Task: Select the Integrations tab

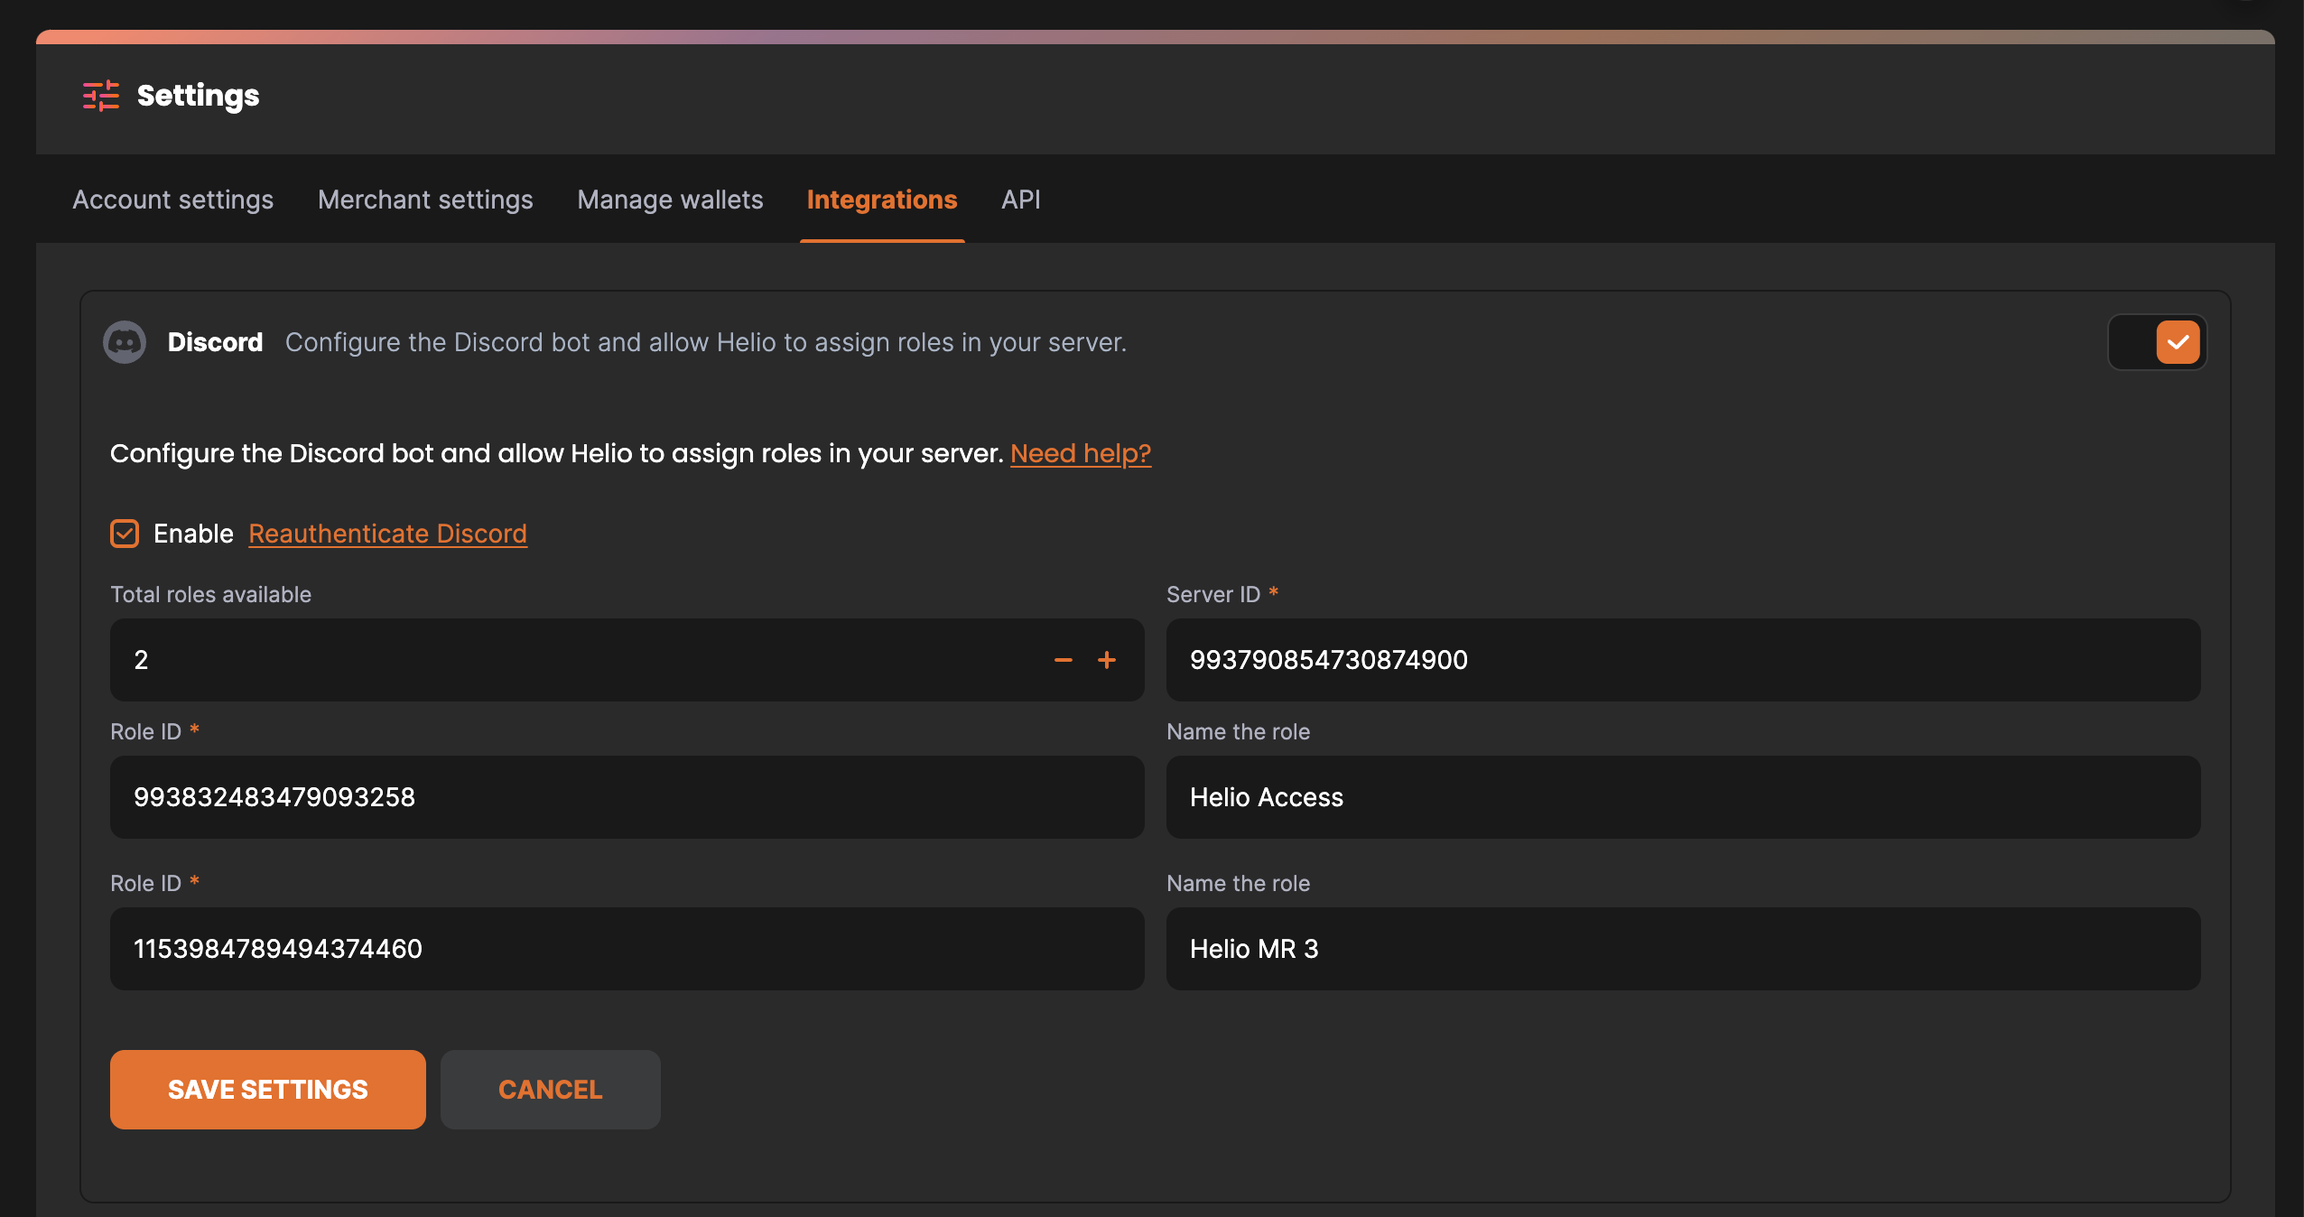Action: 882,200
